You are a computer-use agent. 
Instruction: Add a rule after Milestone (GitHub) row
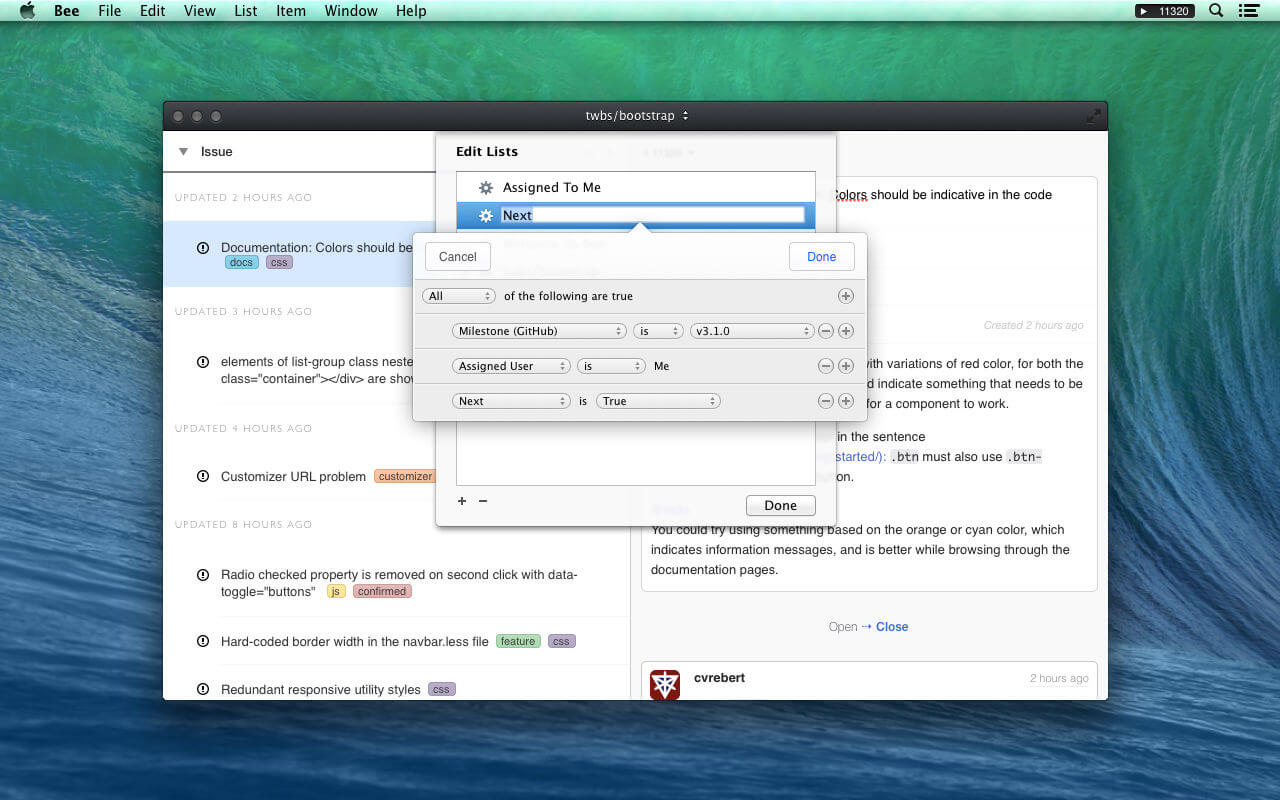[x=845, y=331]
